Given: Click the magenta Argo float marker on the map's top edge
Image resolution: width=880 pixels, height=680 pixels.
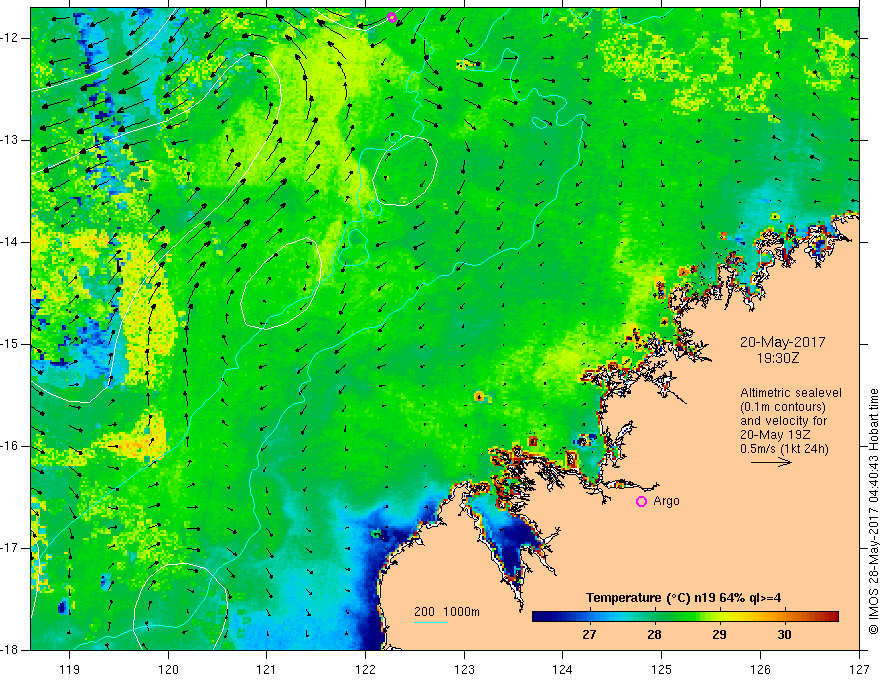Looking at the screenshot, I should (392, 17).
